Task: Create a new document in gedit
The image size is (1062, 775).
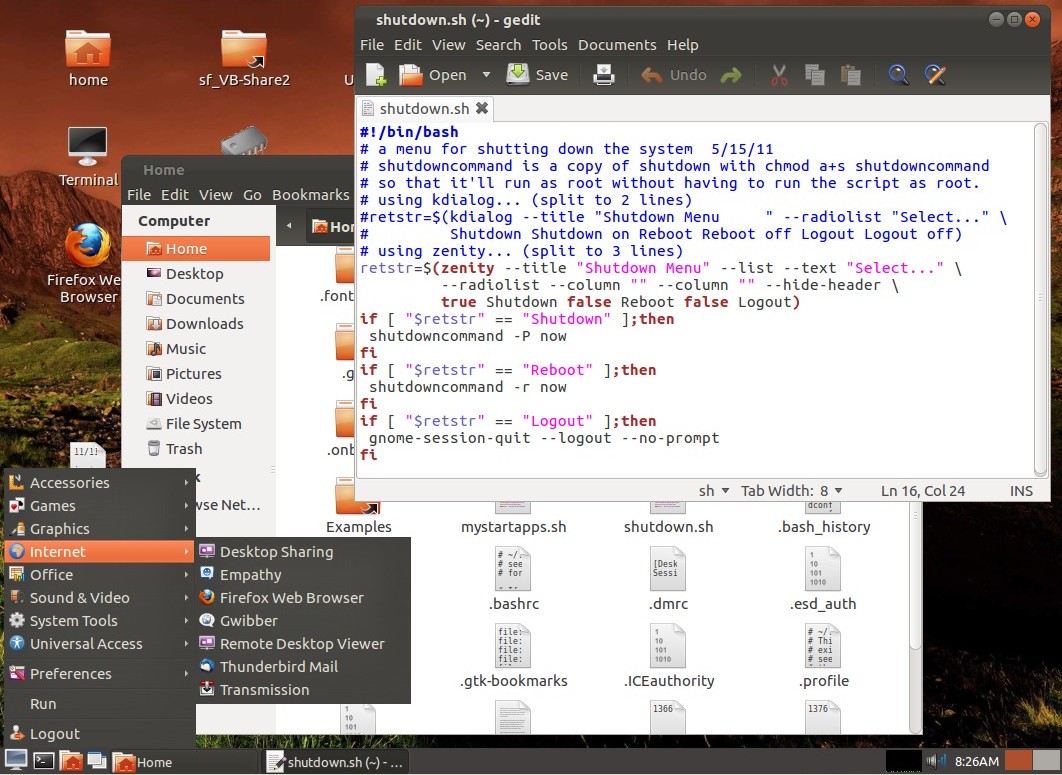Action: coord(376,75)
